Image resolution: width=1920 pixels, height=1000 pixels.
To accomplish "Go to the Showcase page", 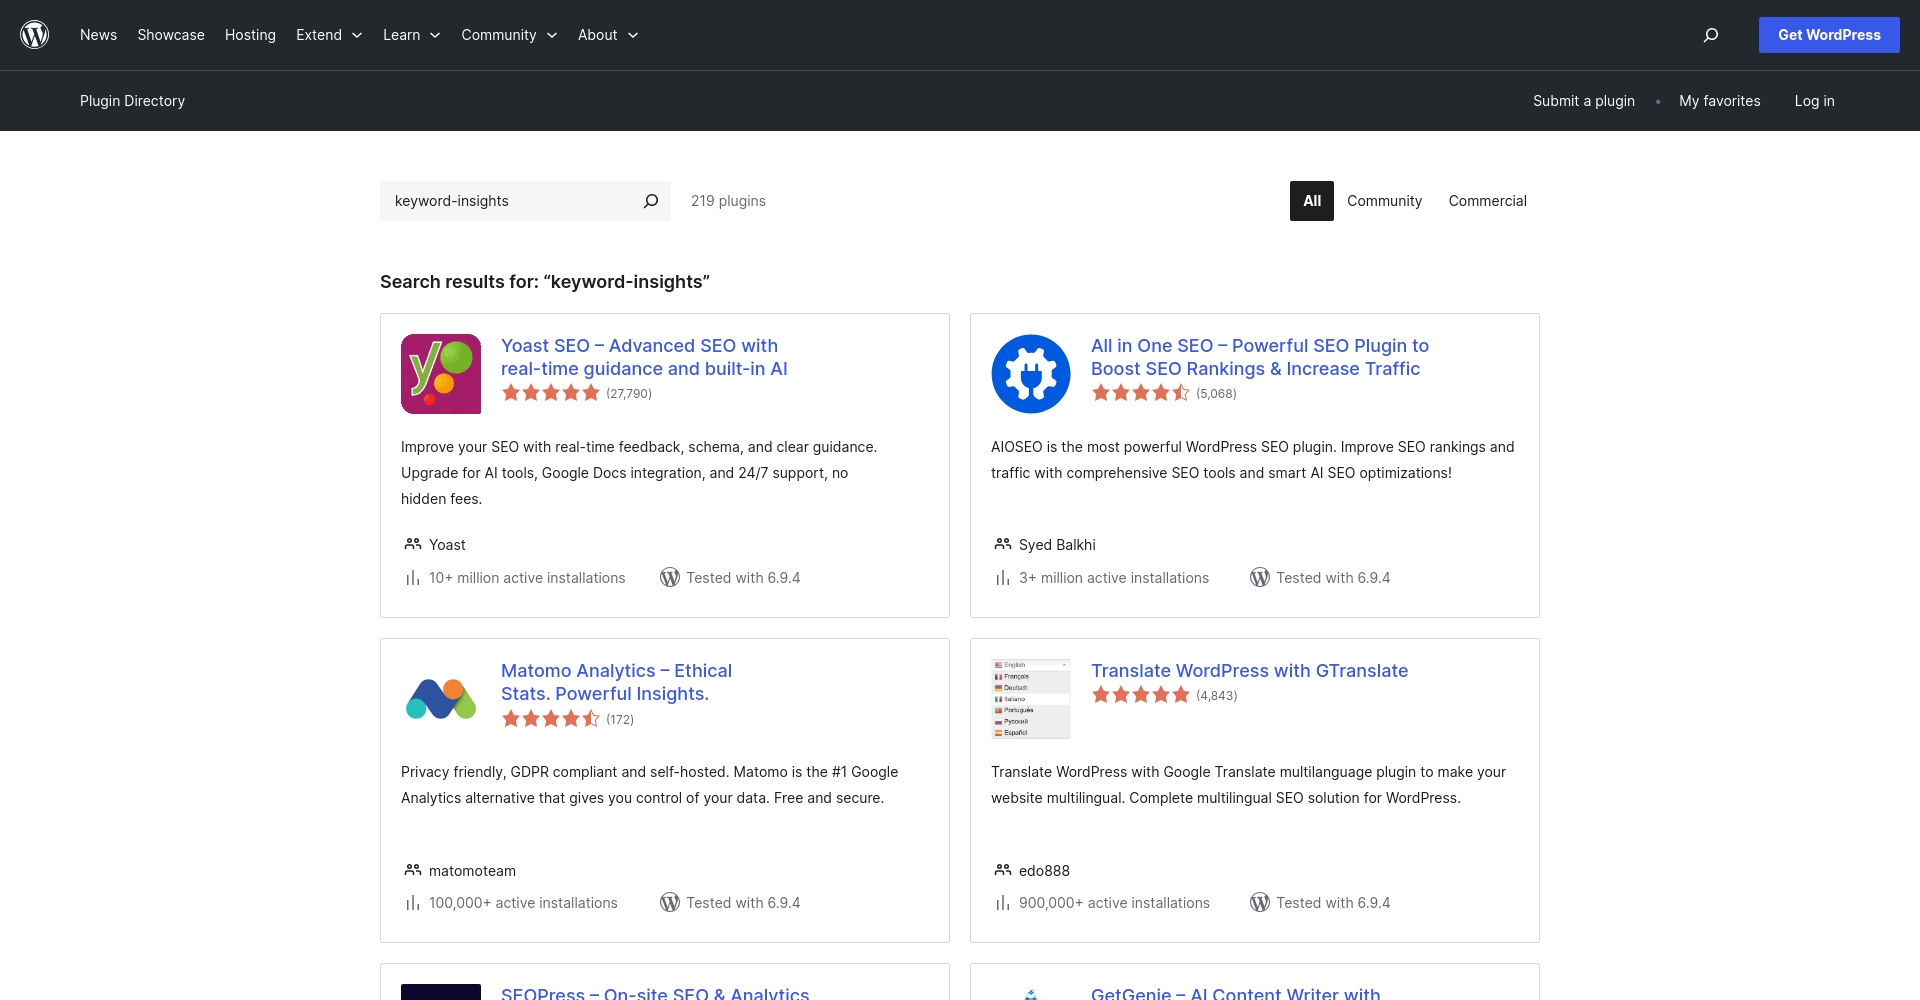I will click(x=171, y=35).
